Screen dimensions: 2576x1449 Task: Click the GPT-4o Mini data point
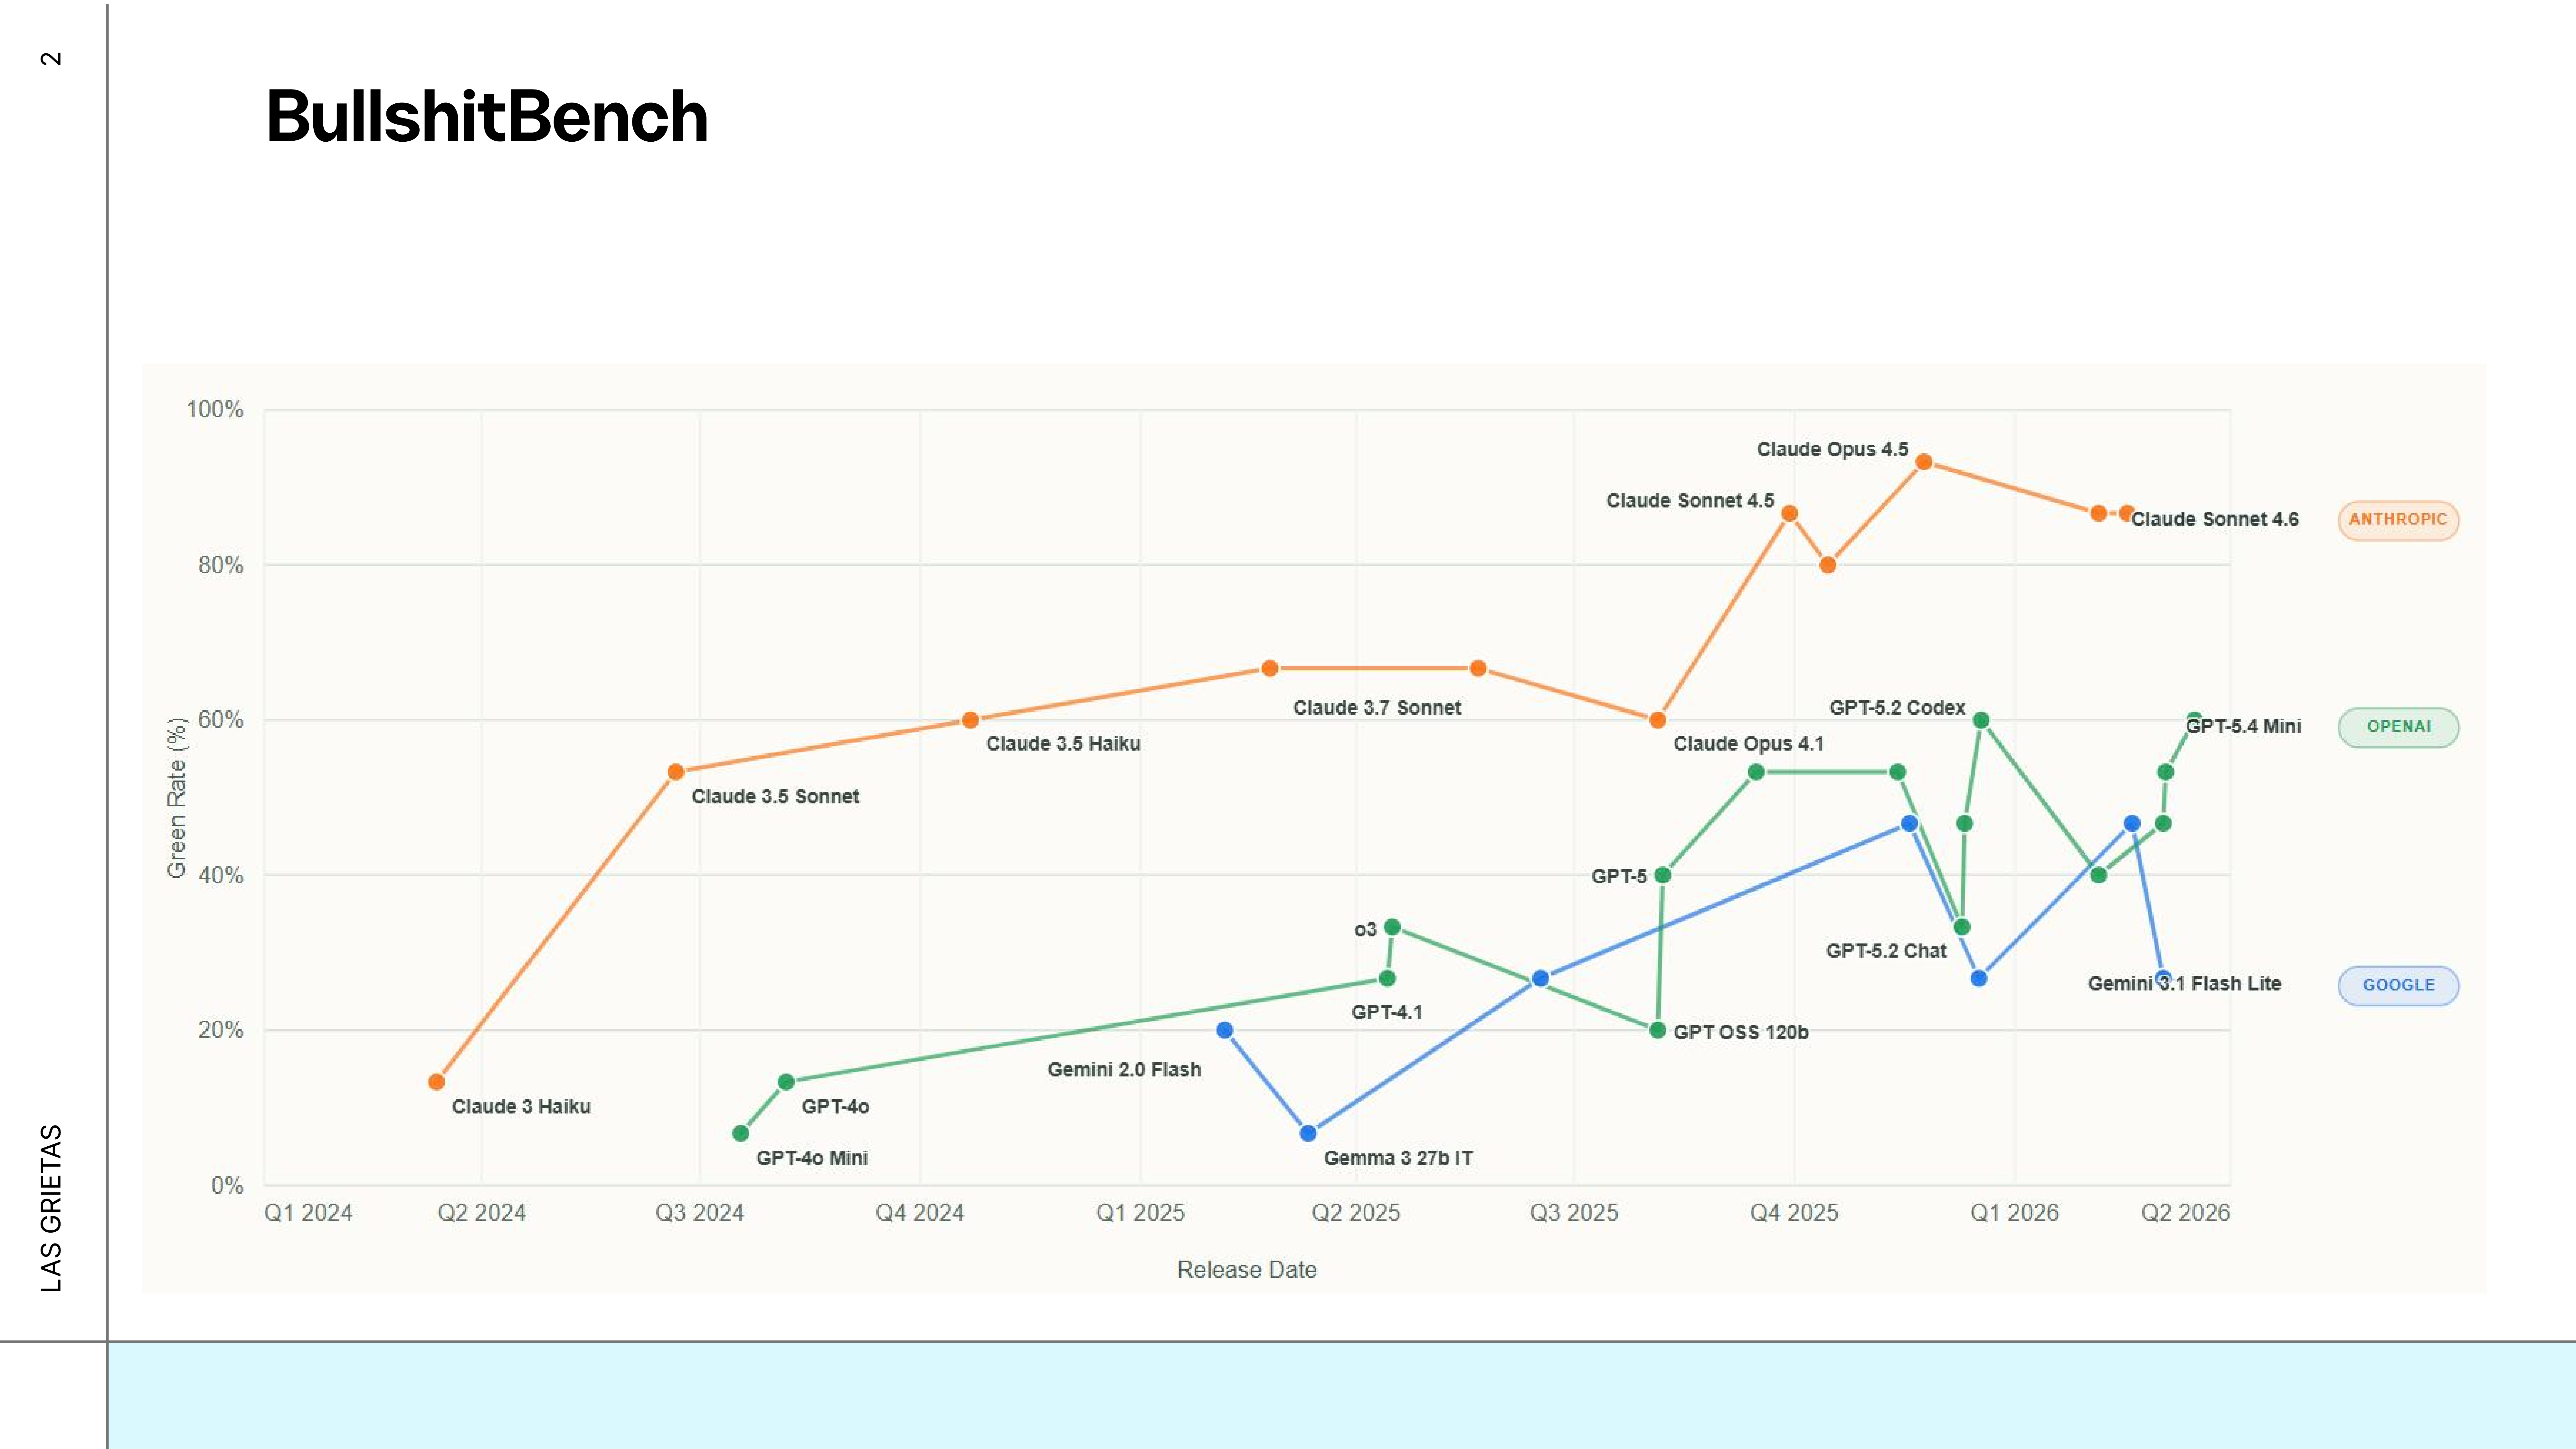tap(740, 1133)
